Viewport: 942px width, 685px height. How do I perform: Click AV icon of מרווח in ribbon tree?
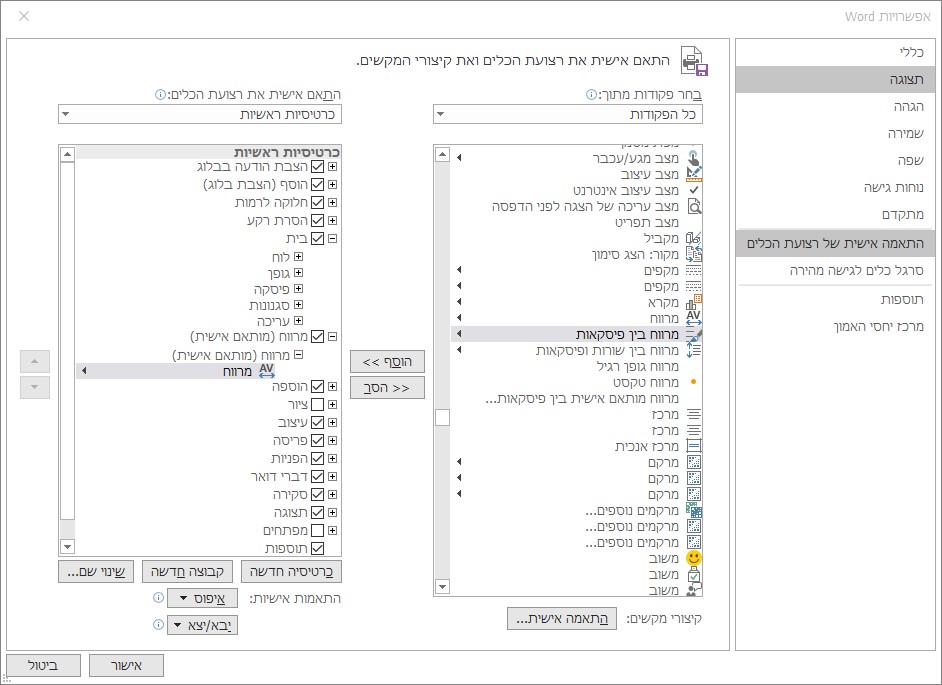point(266,371)
